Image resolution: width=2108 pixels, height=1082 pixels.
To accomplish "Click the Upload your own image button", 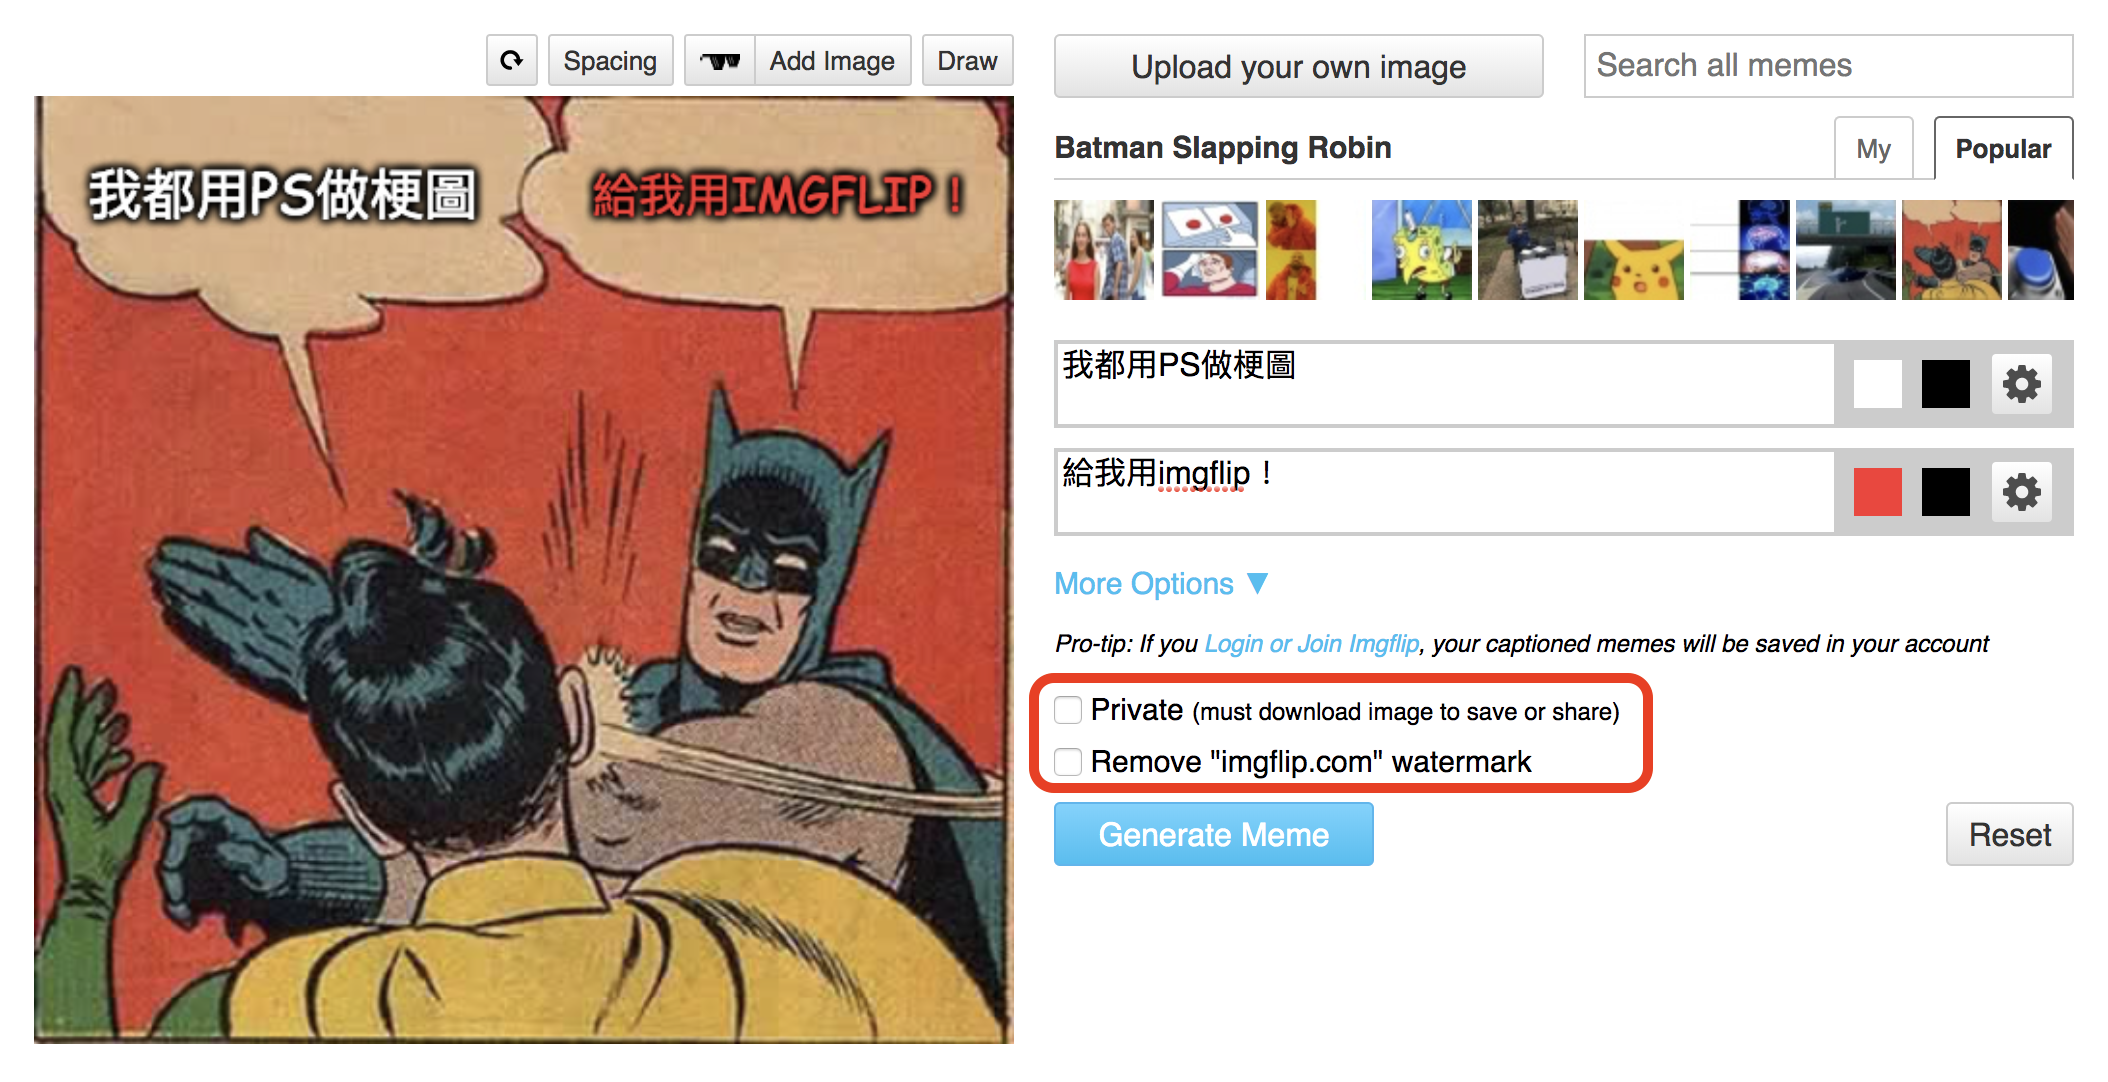I will click(x=1298, y=66).
